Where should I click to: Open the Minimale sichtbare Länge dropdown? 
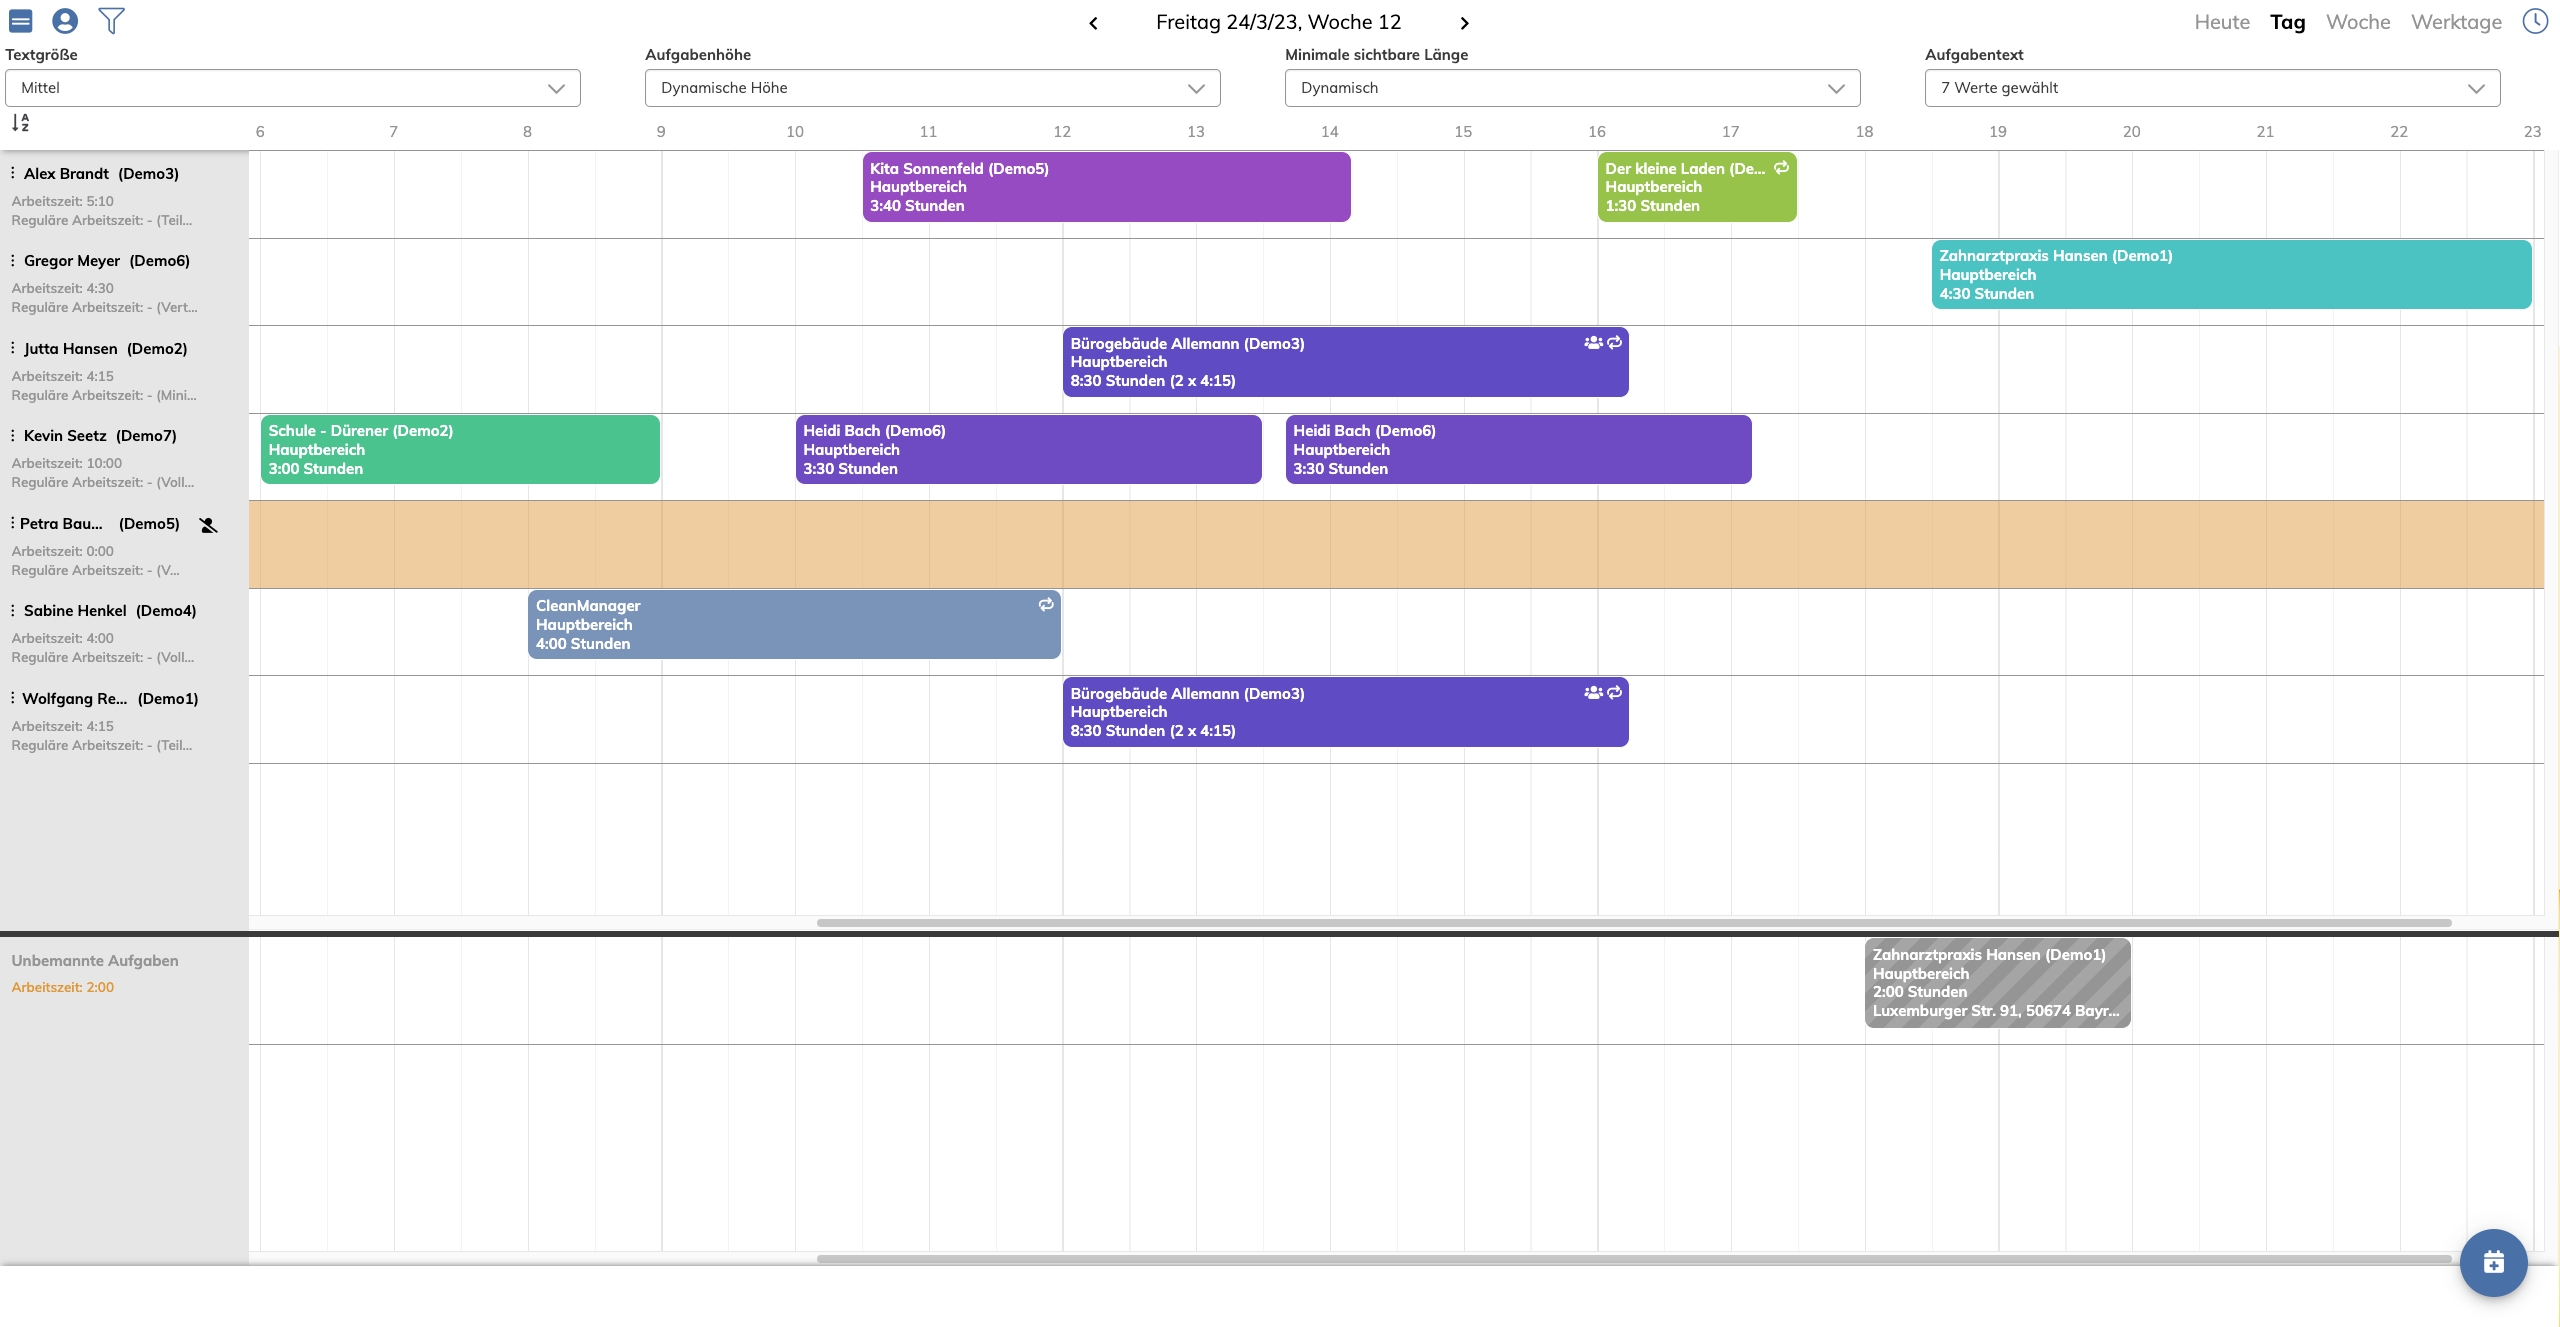pos(1572,88)
